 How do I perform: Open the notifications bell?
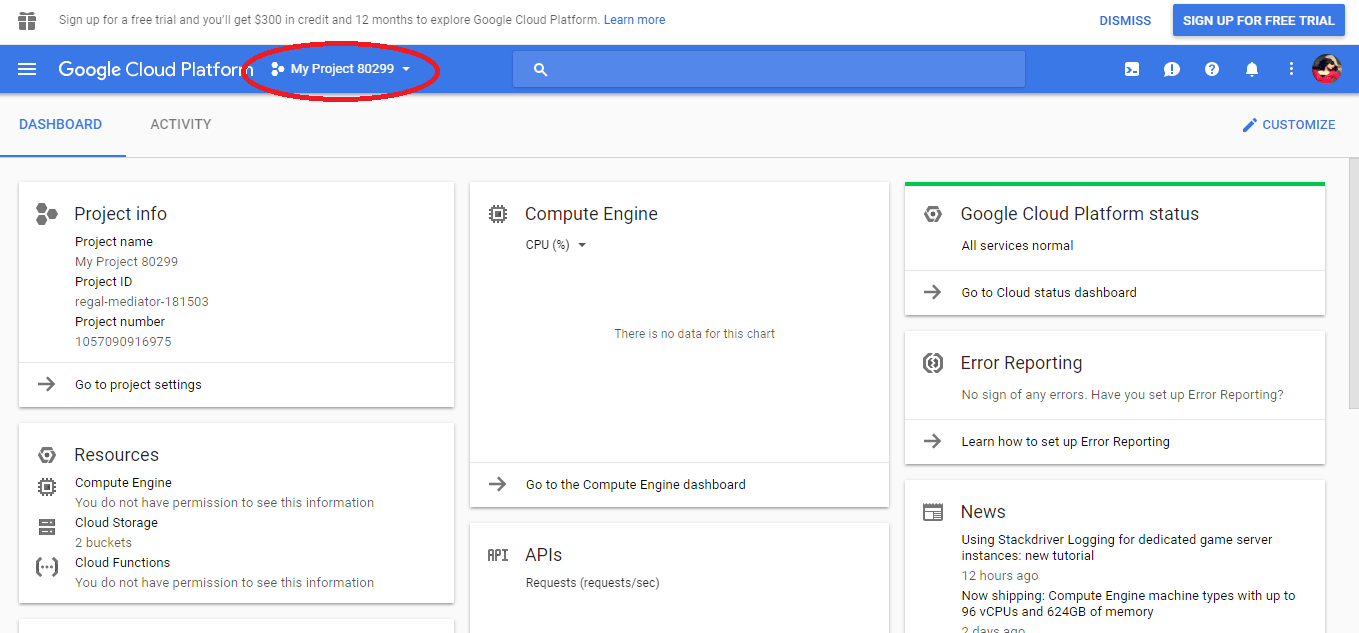point(1252,69)
